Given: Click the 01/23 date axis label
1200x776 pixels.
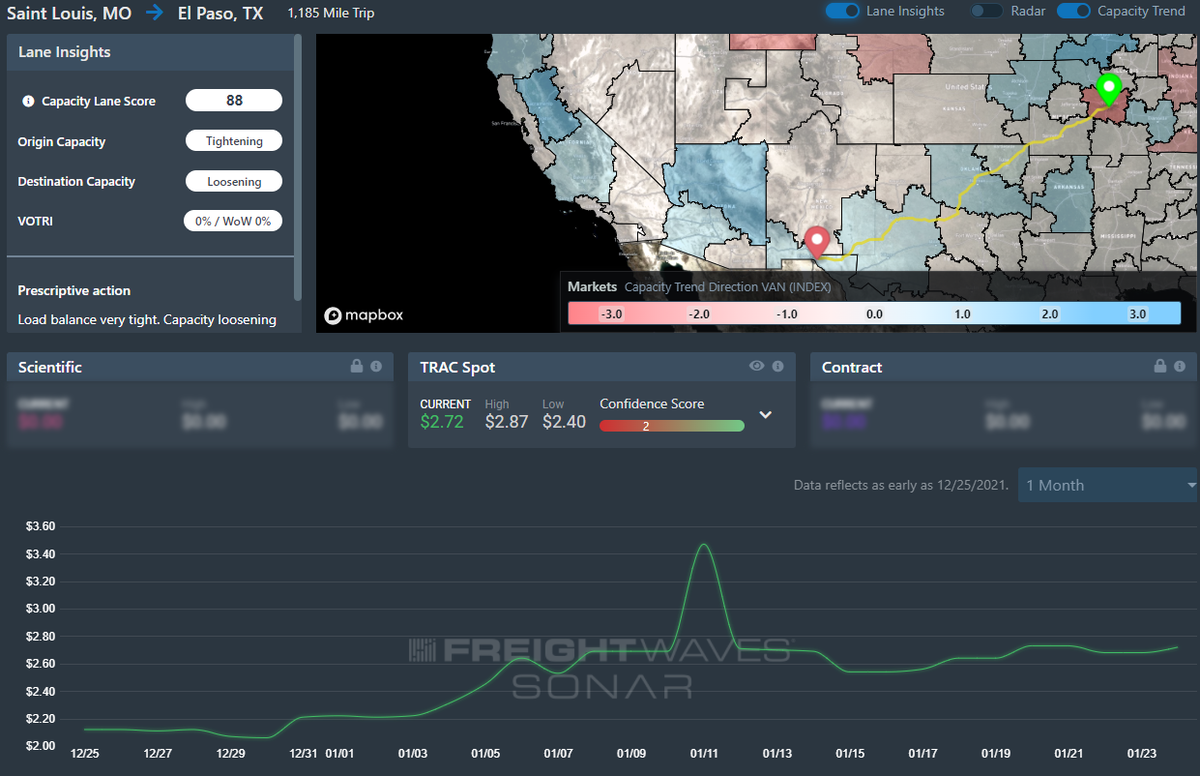Looking at the screenshot, I should point(1142,753).
